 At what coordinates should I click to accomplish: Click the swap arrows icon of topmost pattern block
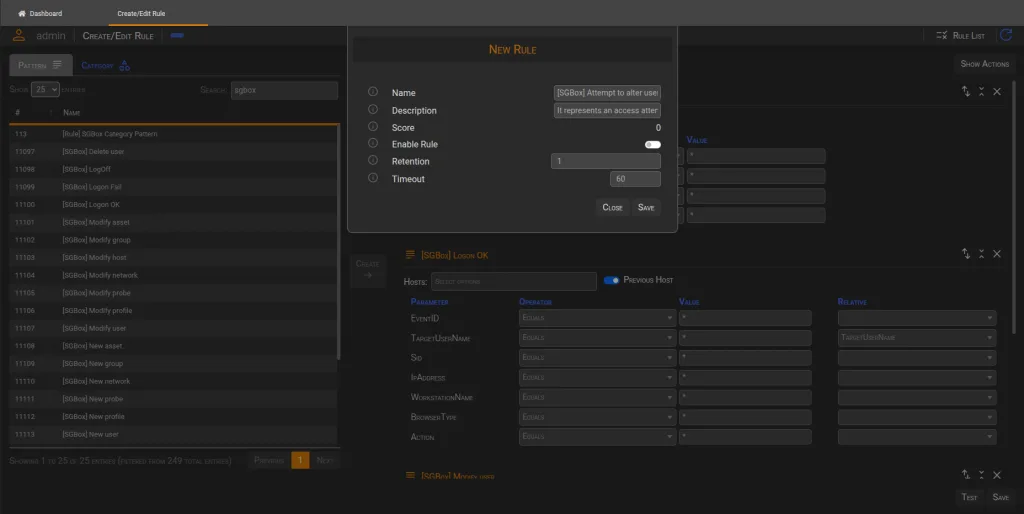[966, 91]
